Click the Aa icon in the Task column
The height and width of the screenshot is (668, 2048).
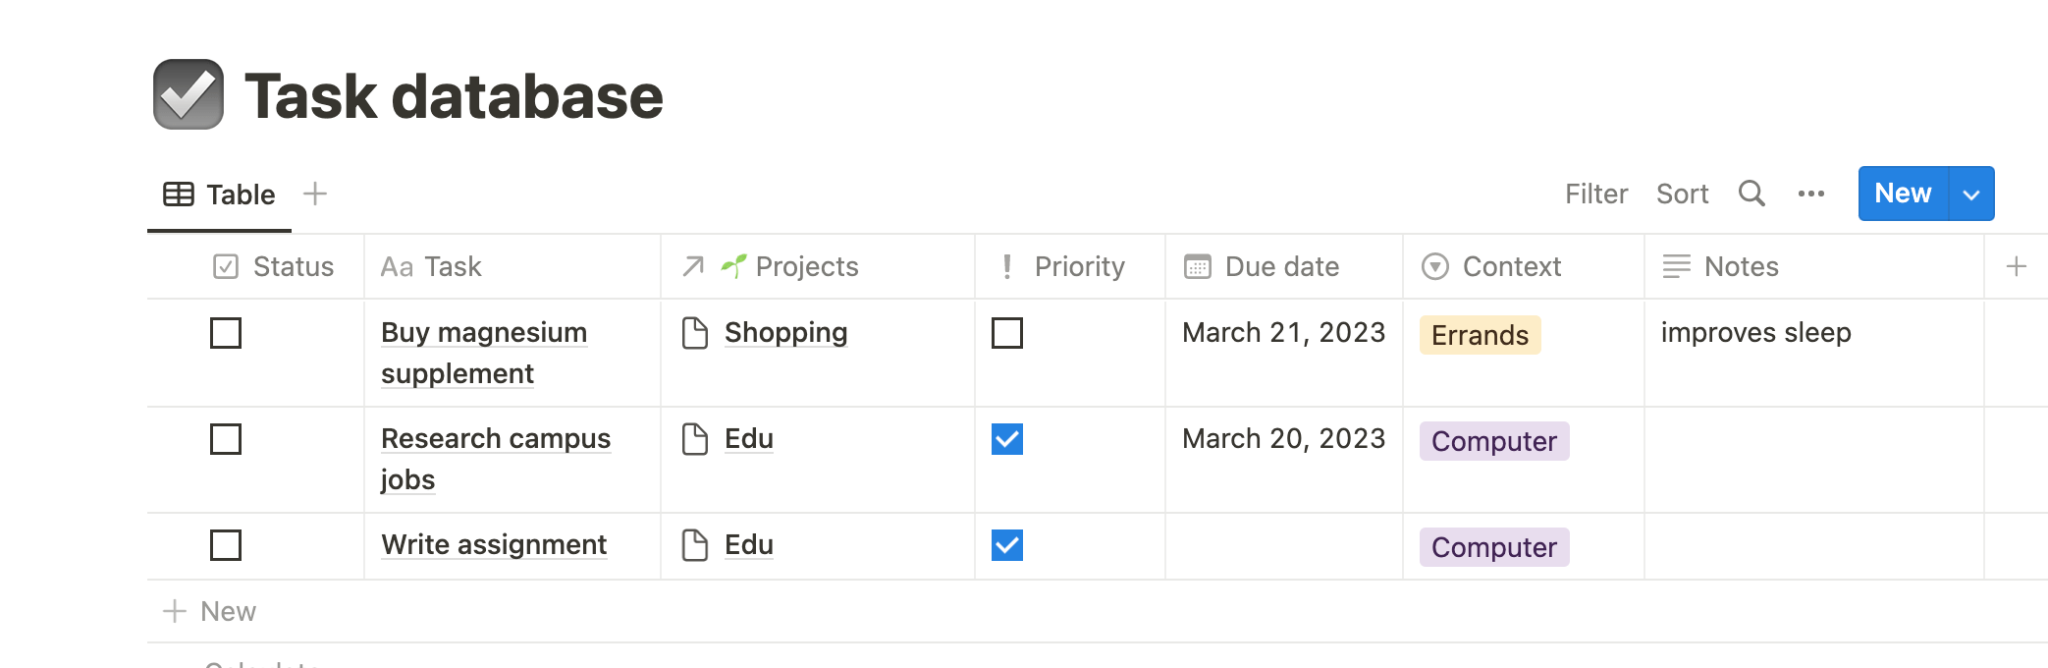click(396, 266)
